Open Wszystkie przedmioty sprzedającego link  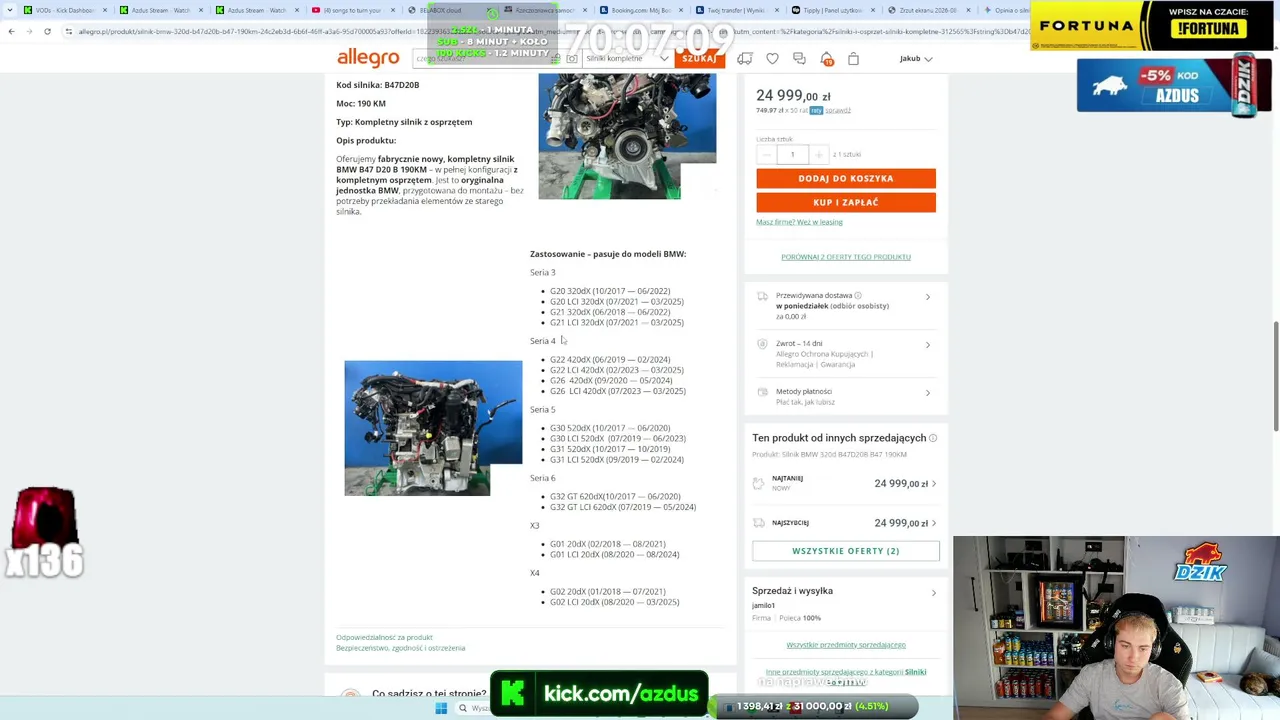[x=846, y=645]
